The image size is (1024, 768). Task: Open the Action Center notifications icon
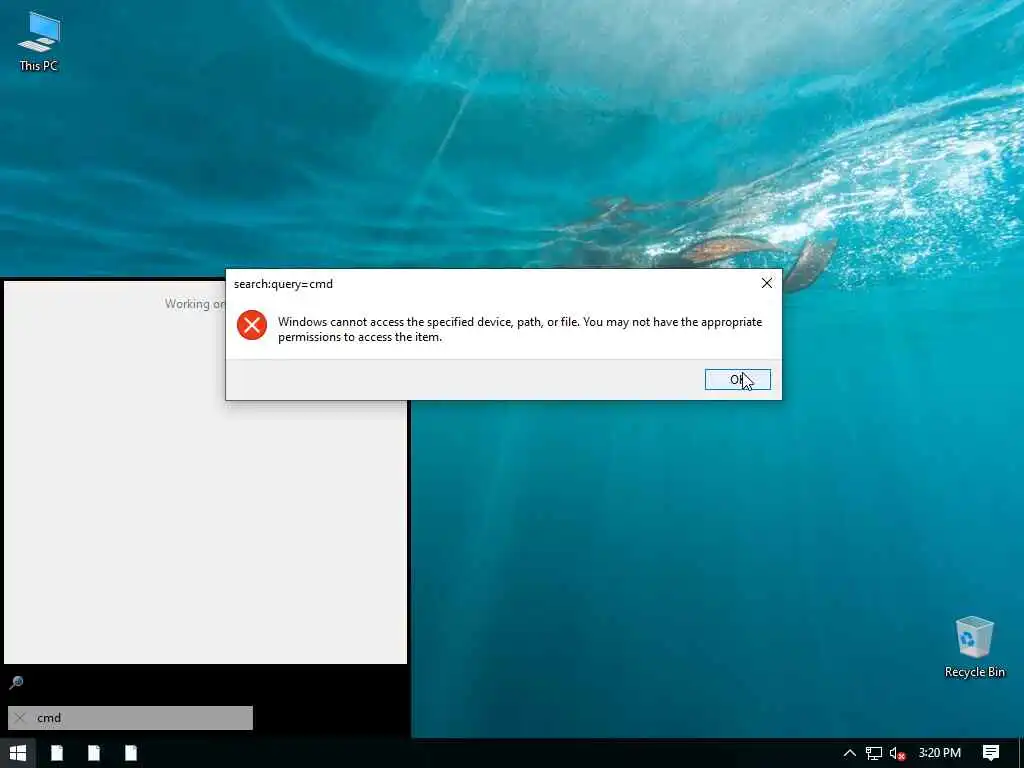991,753
